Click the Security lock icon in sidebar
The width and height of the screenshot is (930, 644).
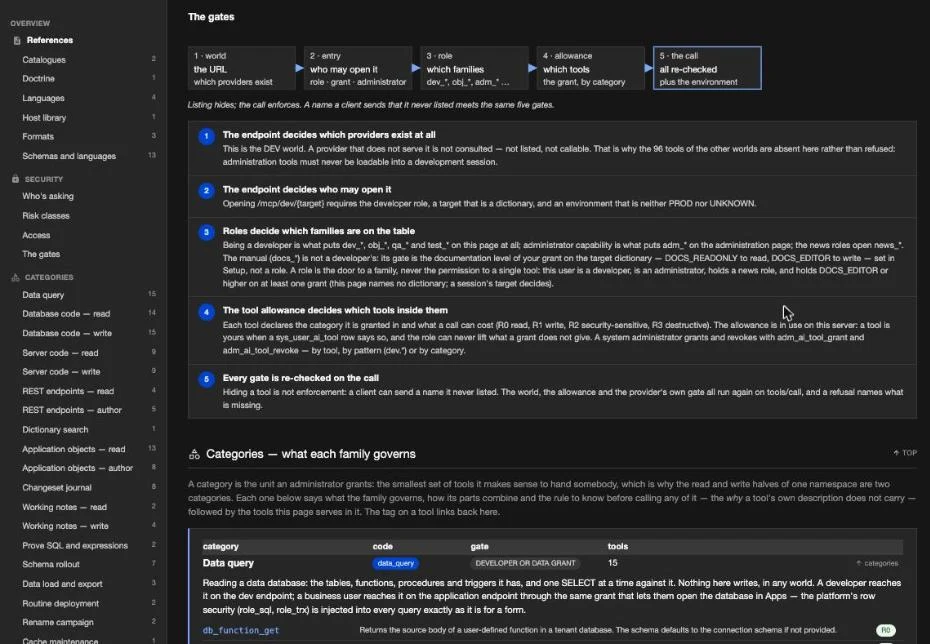pyautogui.click(x=15, y=178)
